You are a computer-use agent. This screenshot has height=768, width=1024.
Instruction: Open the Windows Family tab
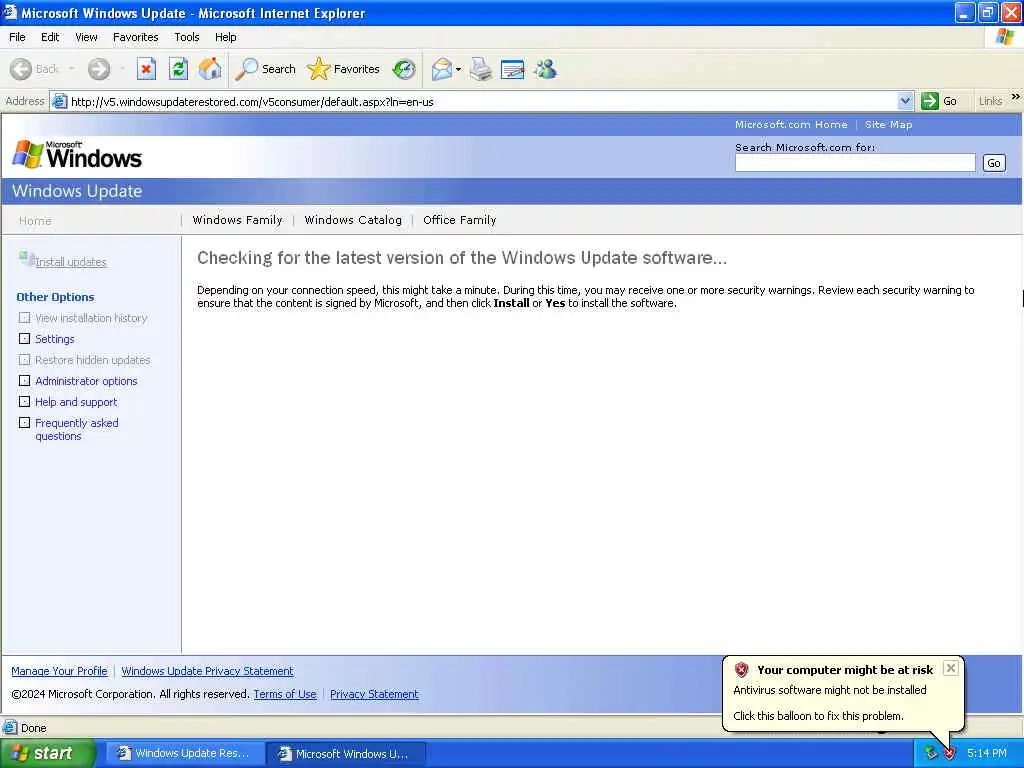(238, 220)
